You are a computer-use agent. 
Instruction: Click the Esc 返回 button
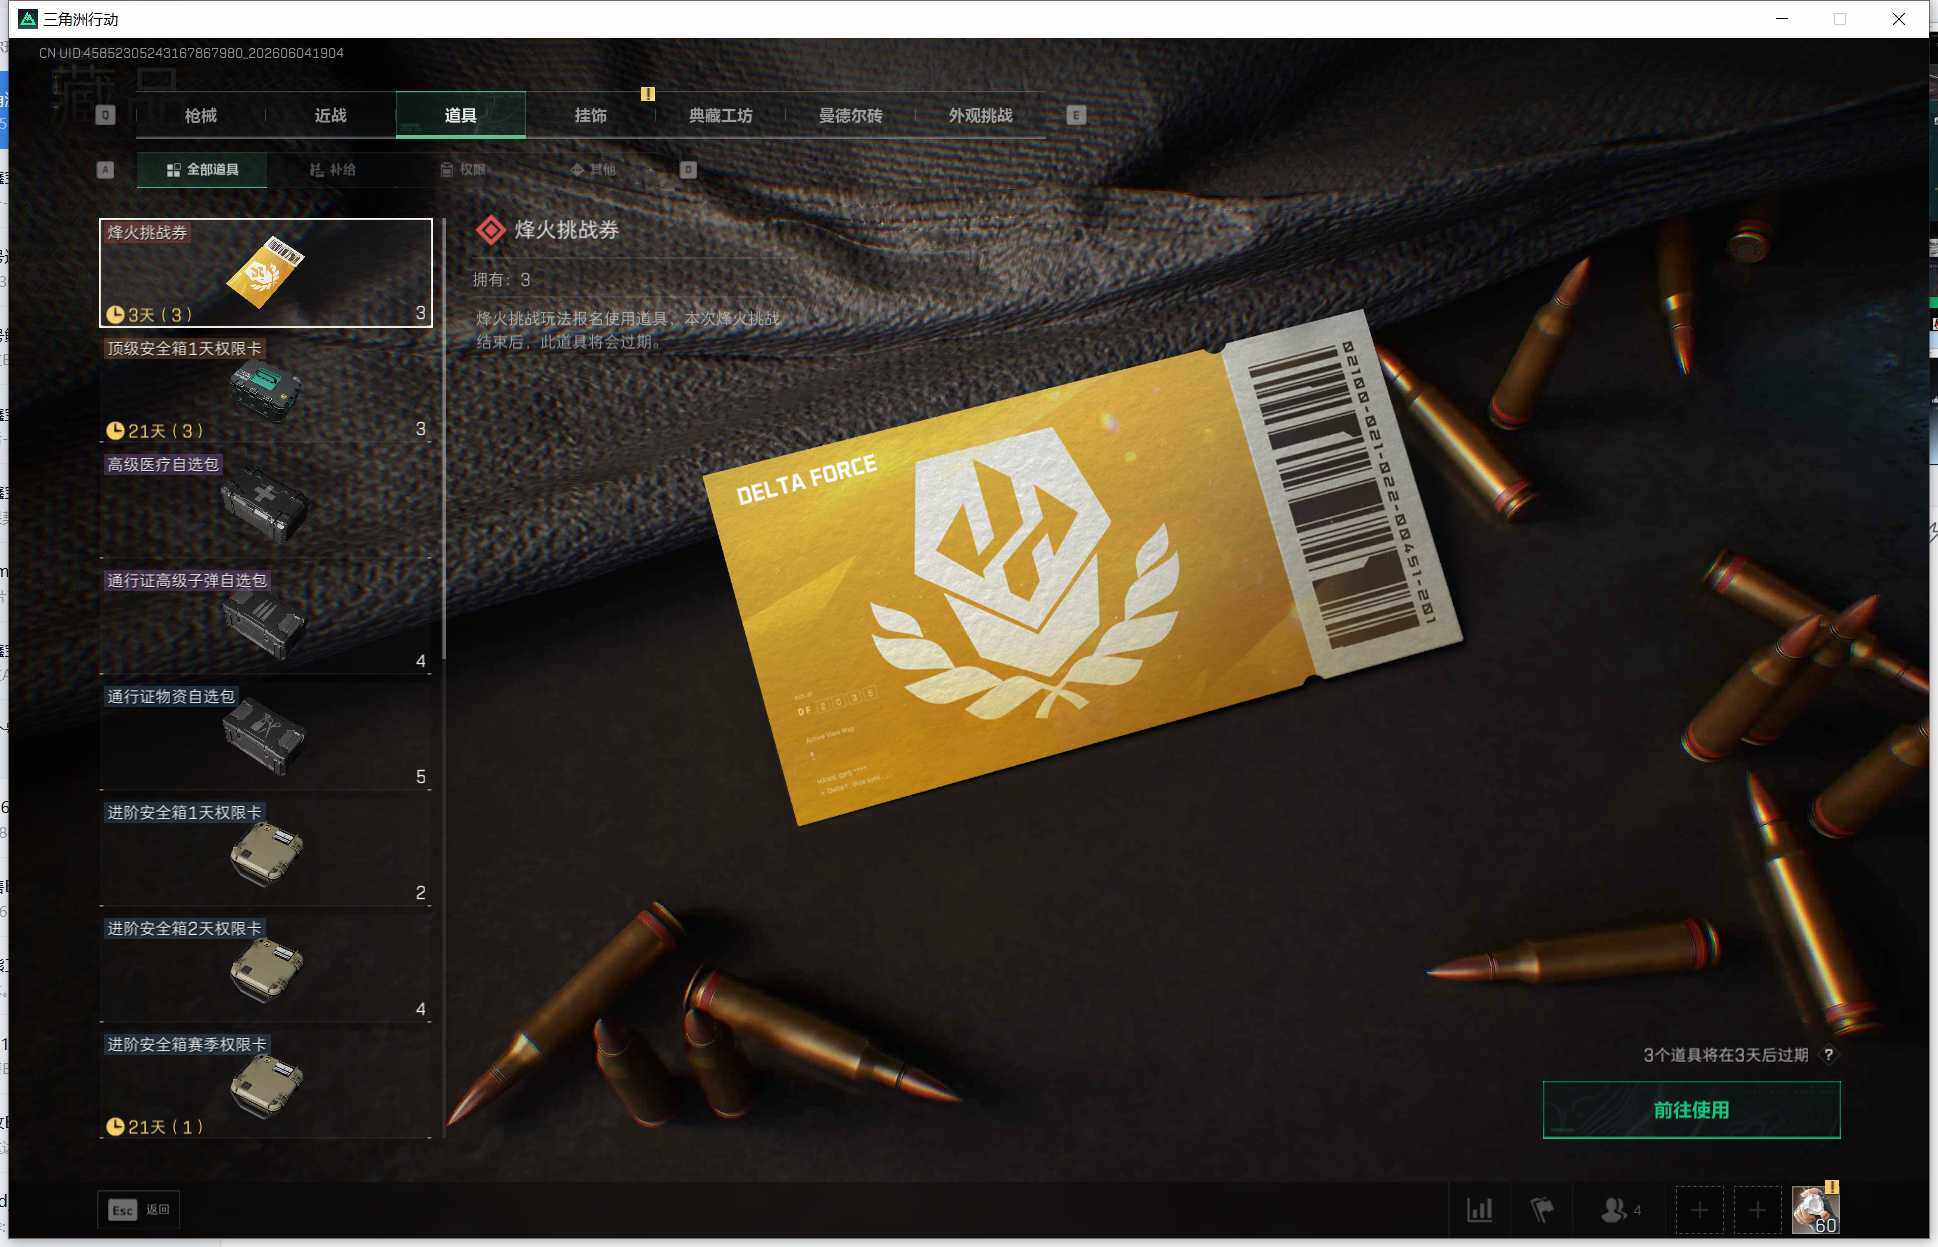139,1210
